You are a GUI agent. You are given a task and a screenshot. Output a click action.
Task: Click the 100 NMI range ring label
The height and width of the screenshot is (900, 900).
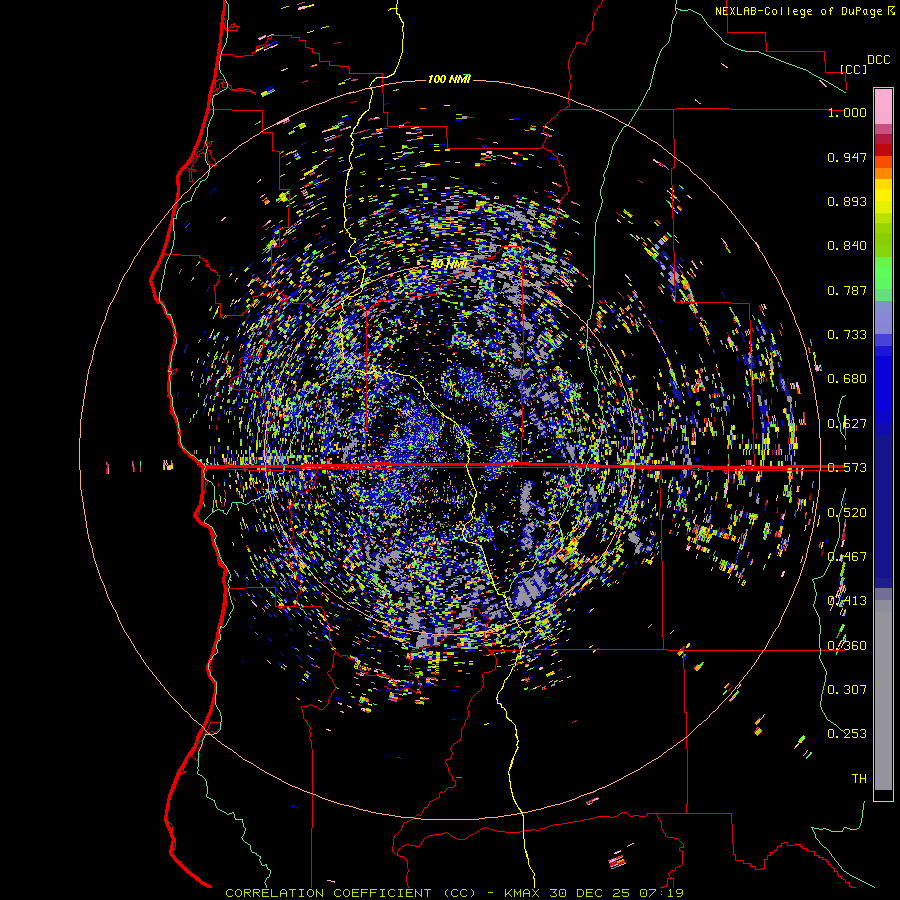click(x=449, y=79)
